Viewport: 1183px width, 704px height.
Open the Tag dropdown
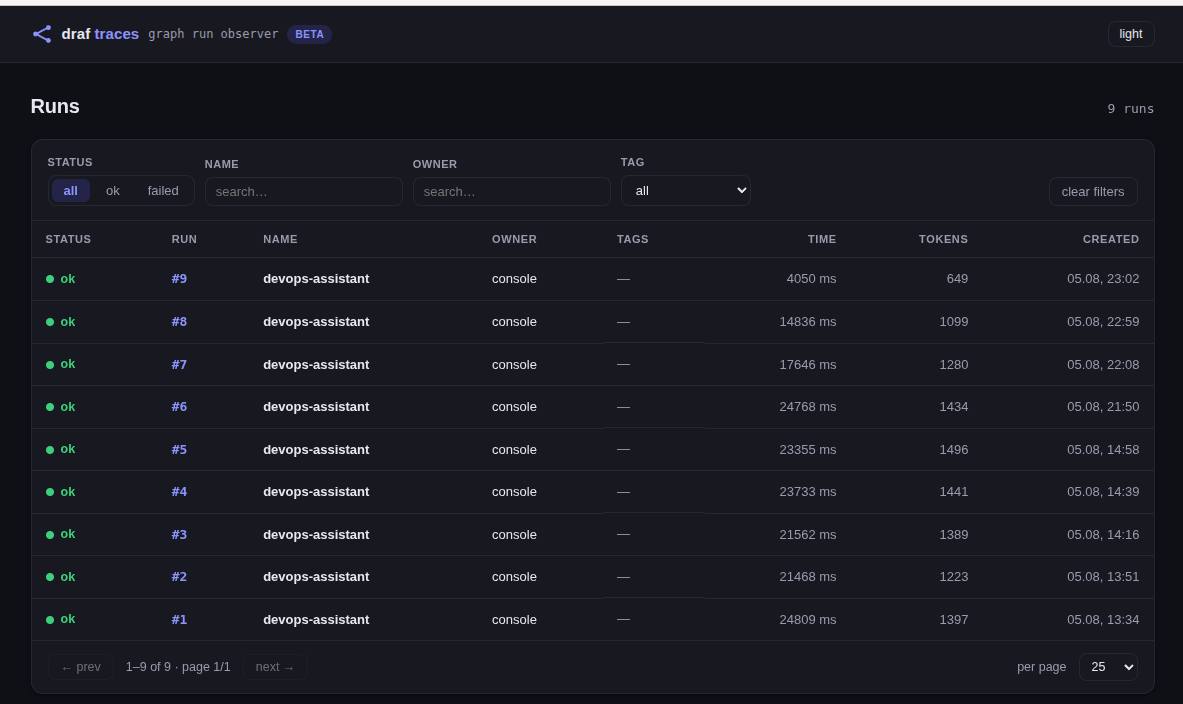coord(685,191)
